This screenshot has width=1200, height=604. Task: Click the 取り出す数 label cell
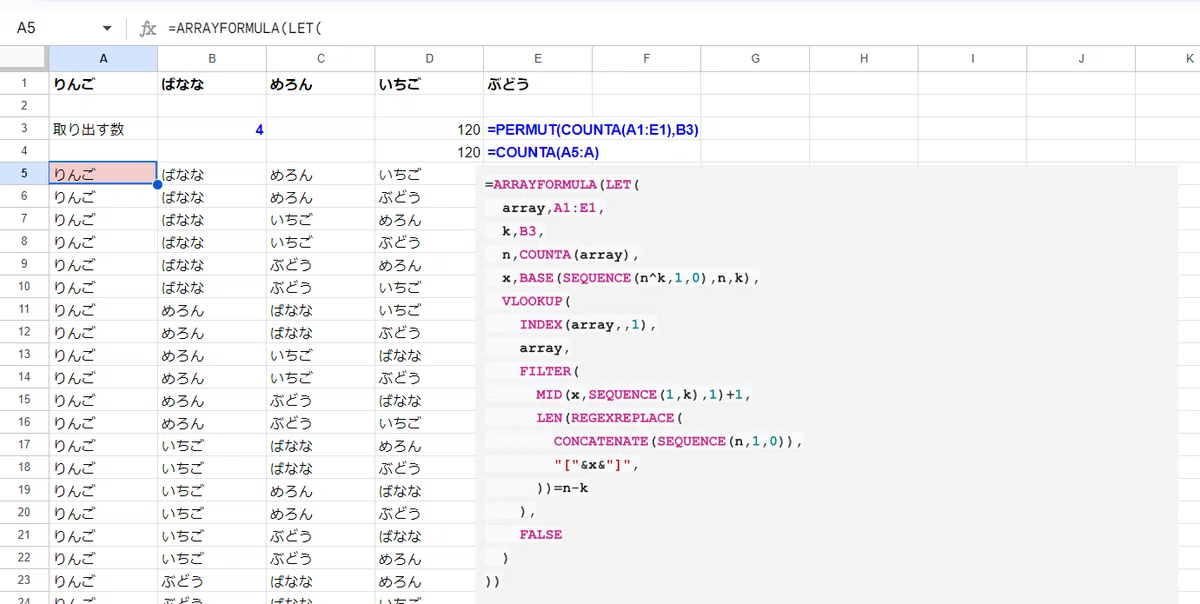pos(103,129)
